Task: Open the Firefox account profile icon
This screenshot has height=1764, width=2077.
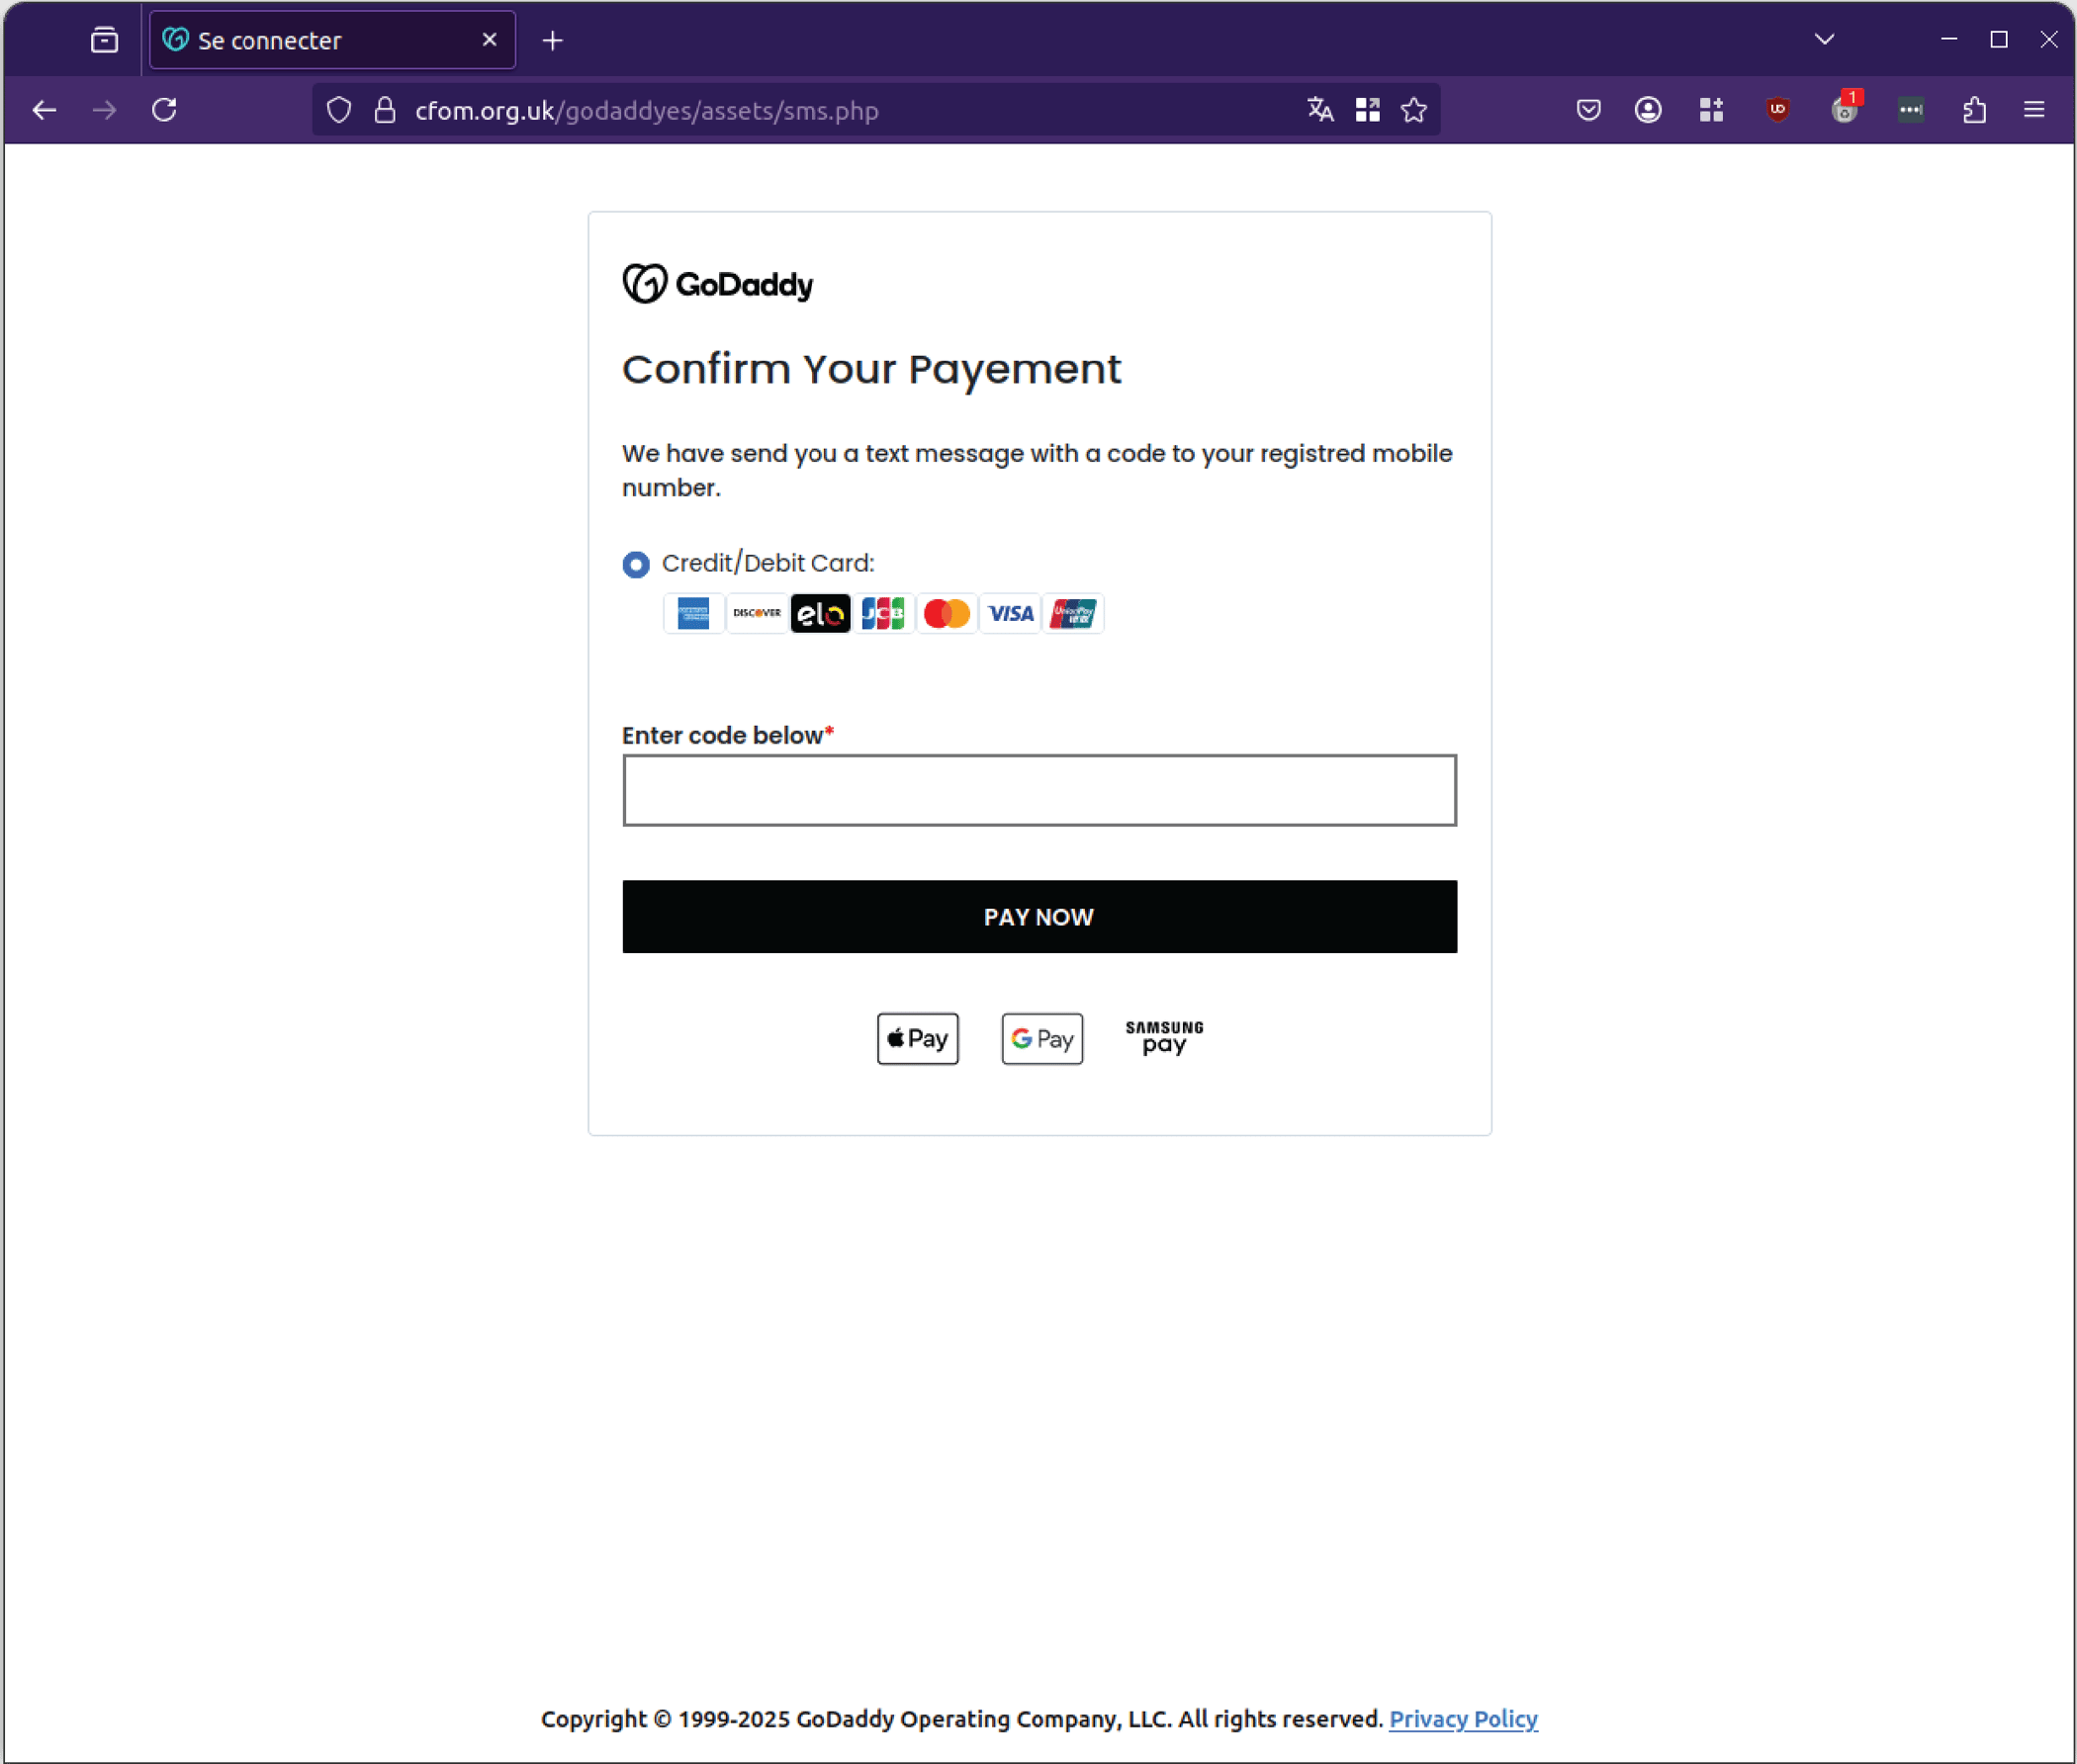Action: pyautogui.click(x=1647, y=110)
